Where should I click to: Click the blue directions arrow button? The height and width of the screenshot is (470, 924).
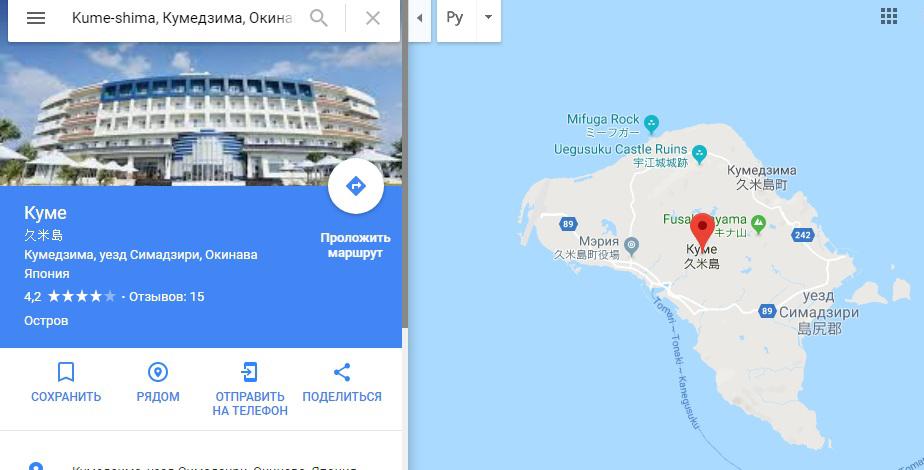pos(356,186)
